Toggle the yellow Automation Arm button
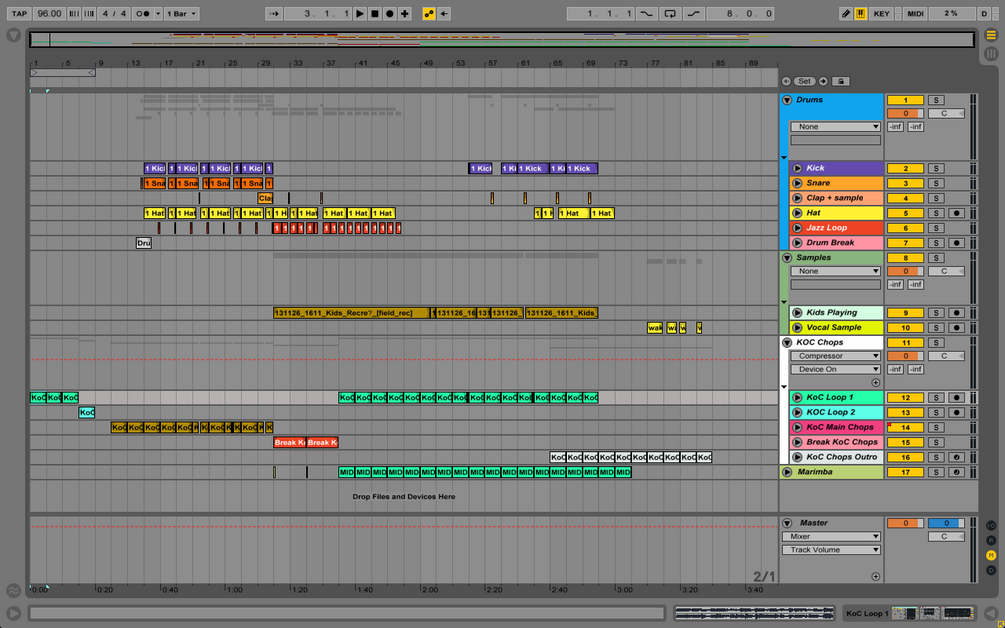This screenshot has height=628, width=1005. [429, 13]
